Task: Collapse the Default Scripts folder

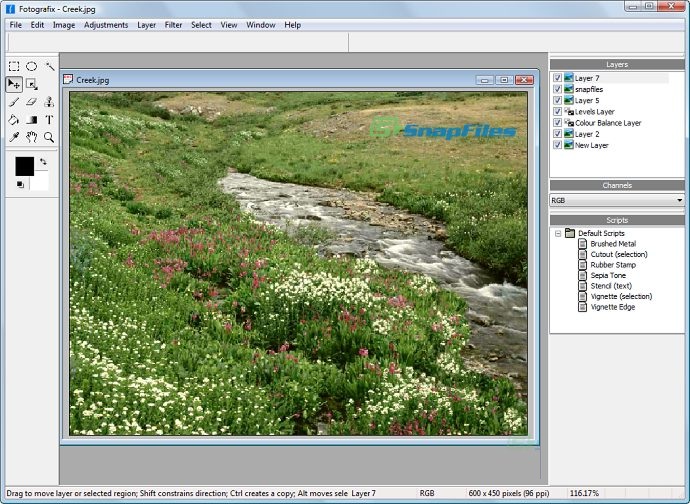Action: click(557, 233)
